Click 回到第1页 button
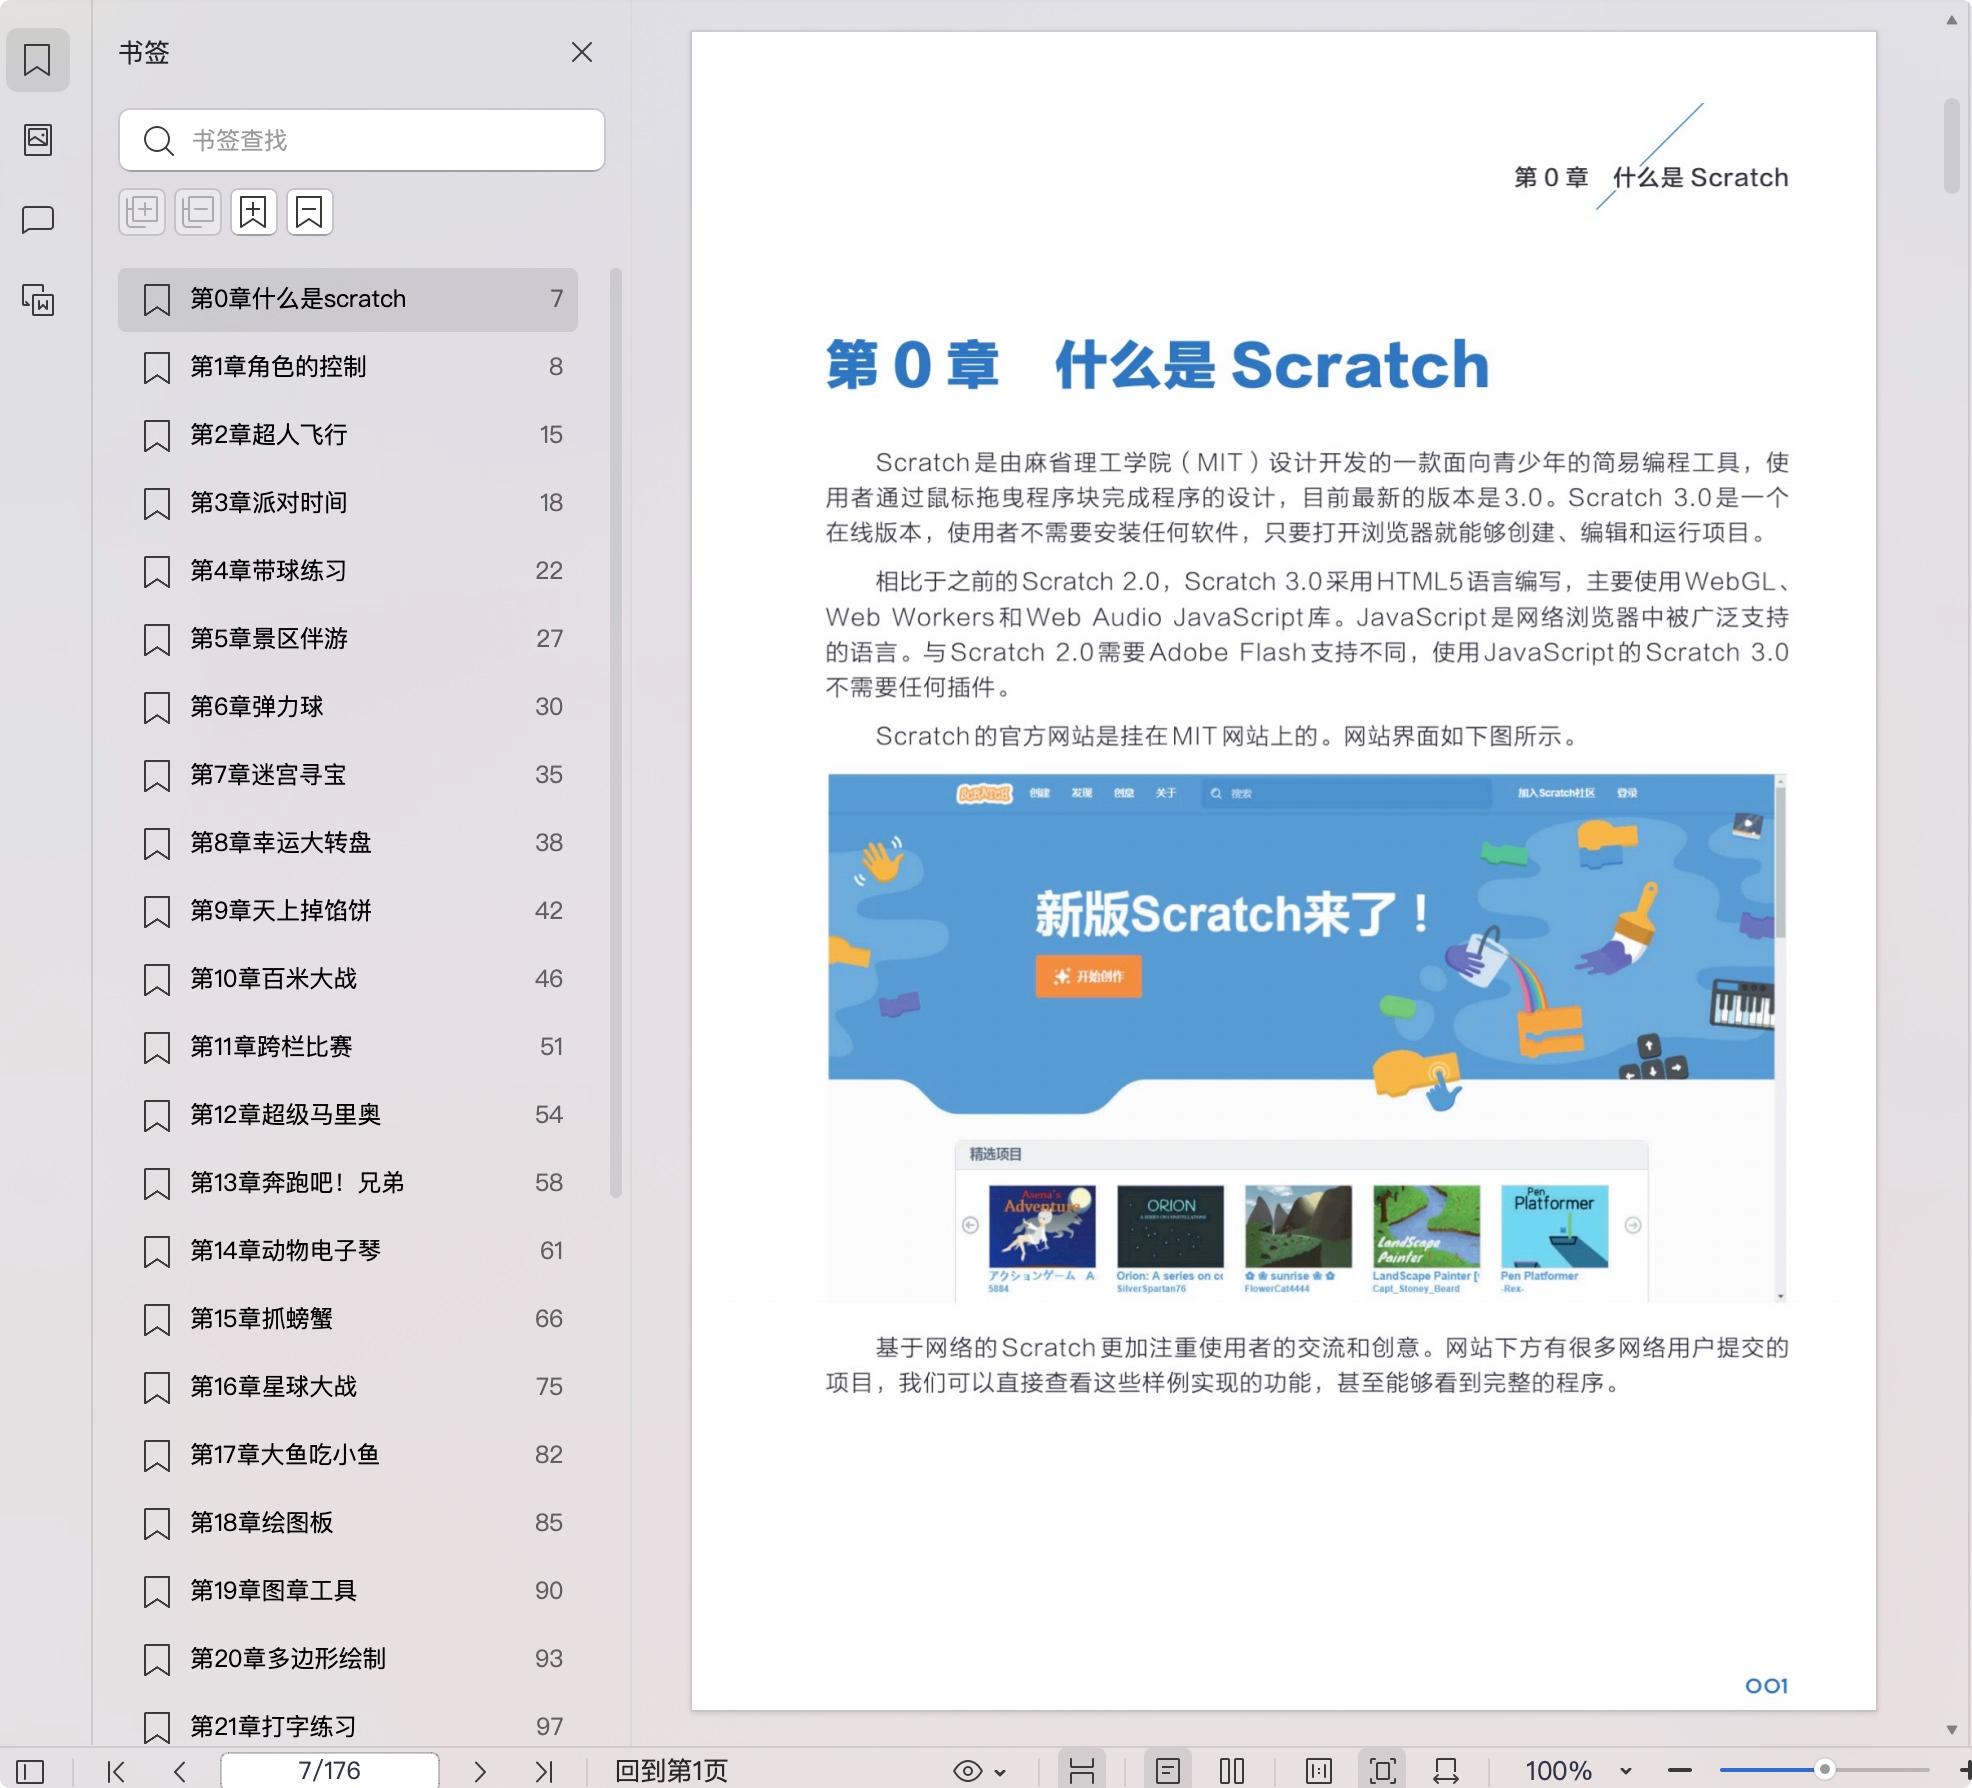This screenshot has width=1972, height=1788. click(x=671, y=1771)
